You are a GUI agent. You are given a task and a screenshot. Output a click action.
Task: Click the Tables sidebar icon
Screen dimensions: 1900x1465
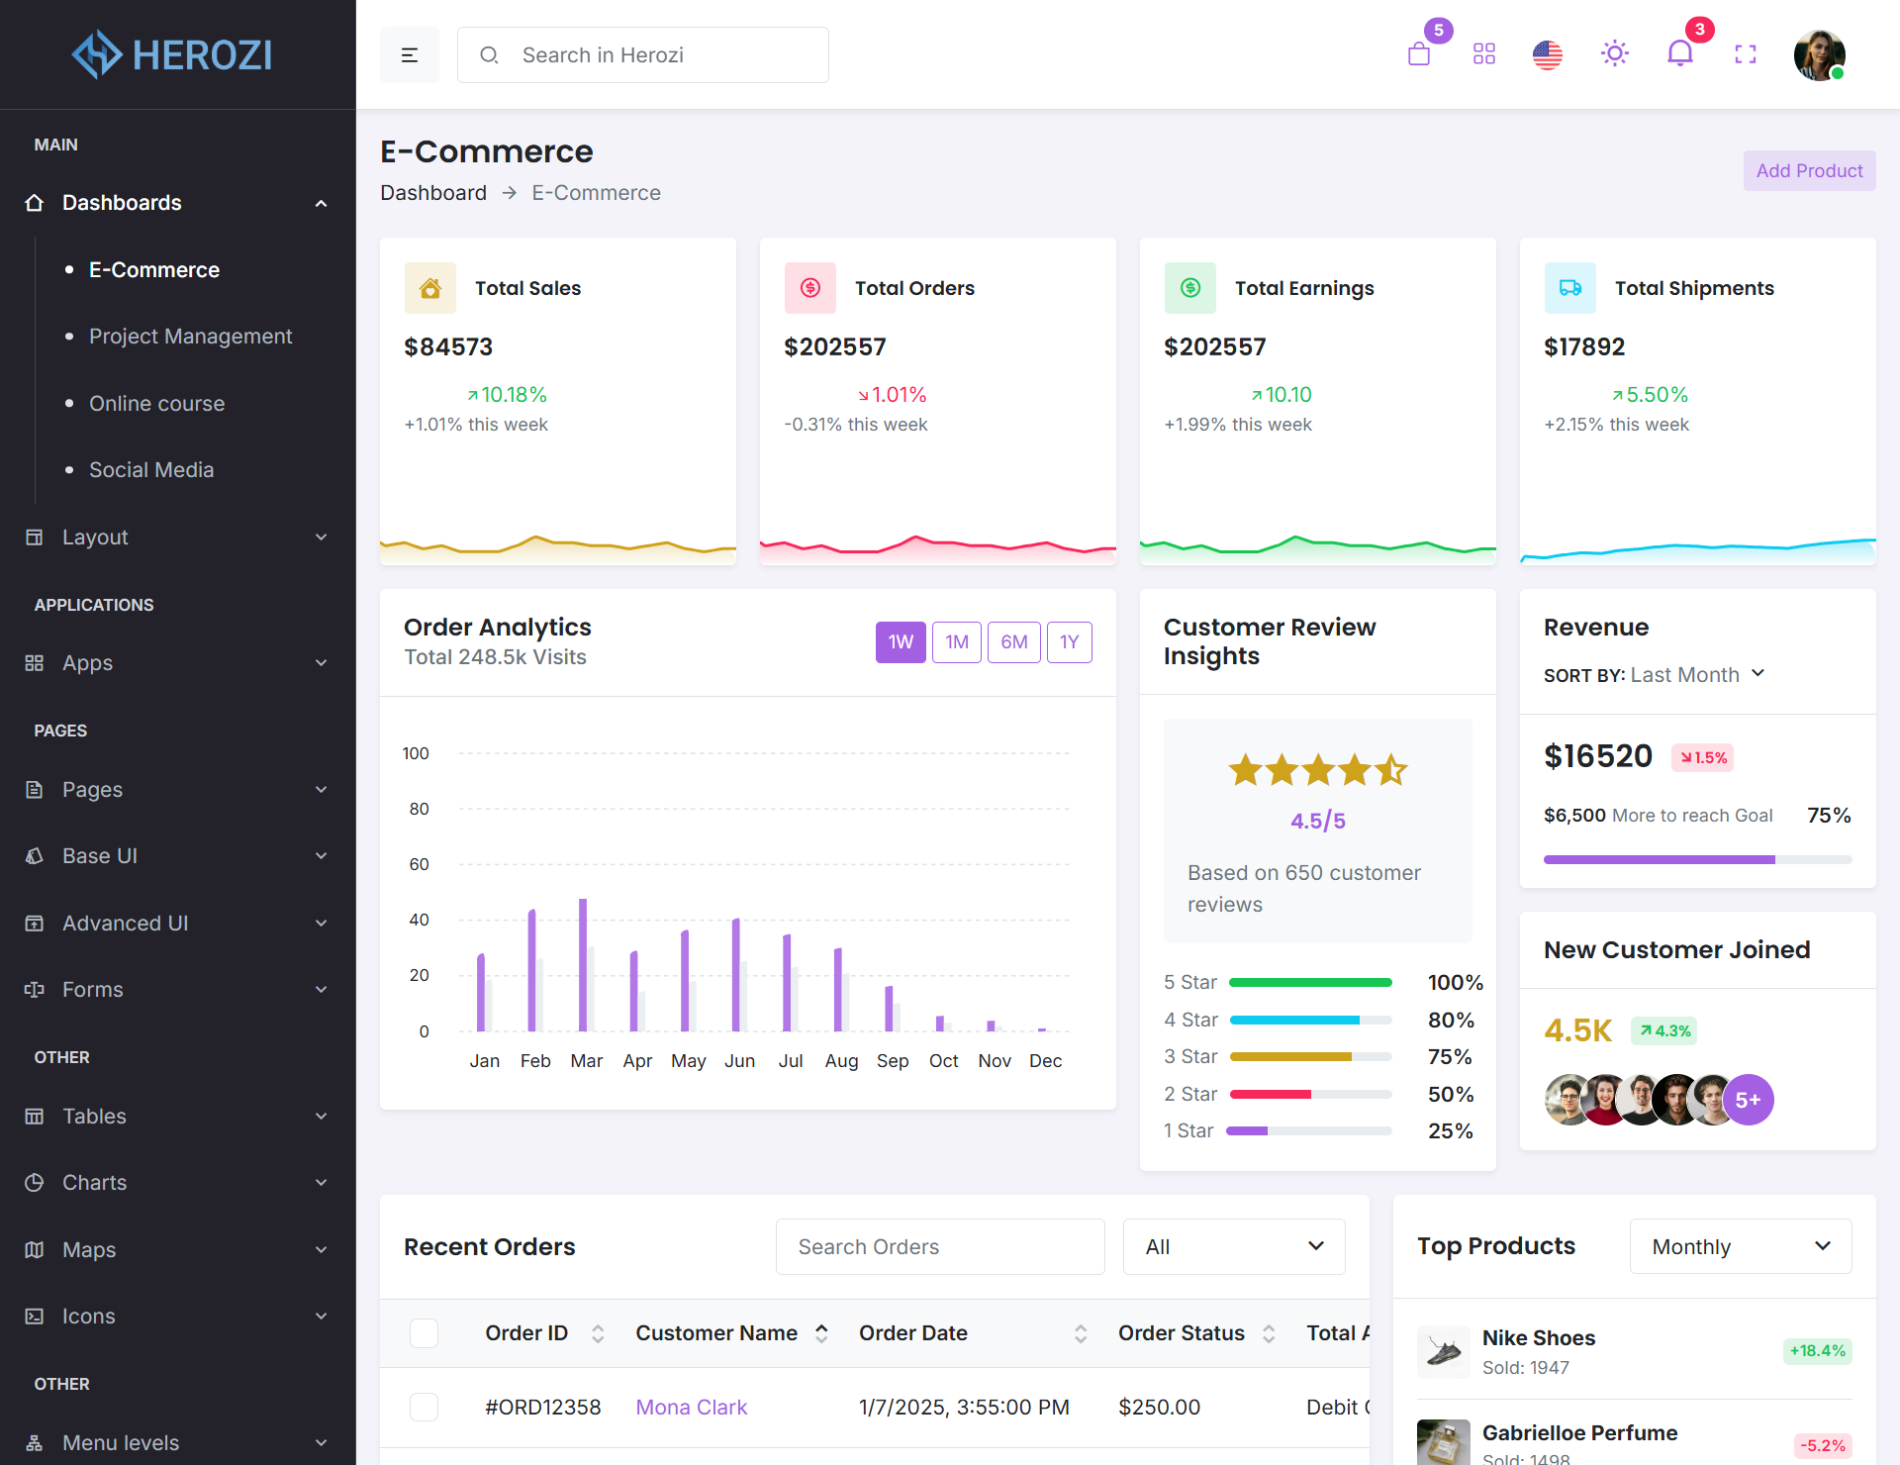(x=34, y=1116)
